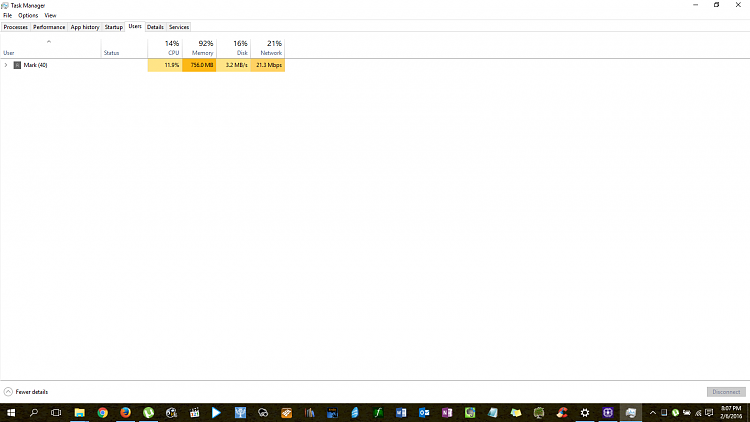Launch Firefox from the taskbar
750x422 pixels.
[x=125, y=412]
